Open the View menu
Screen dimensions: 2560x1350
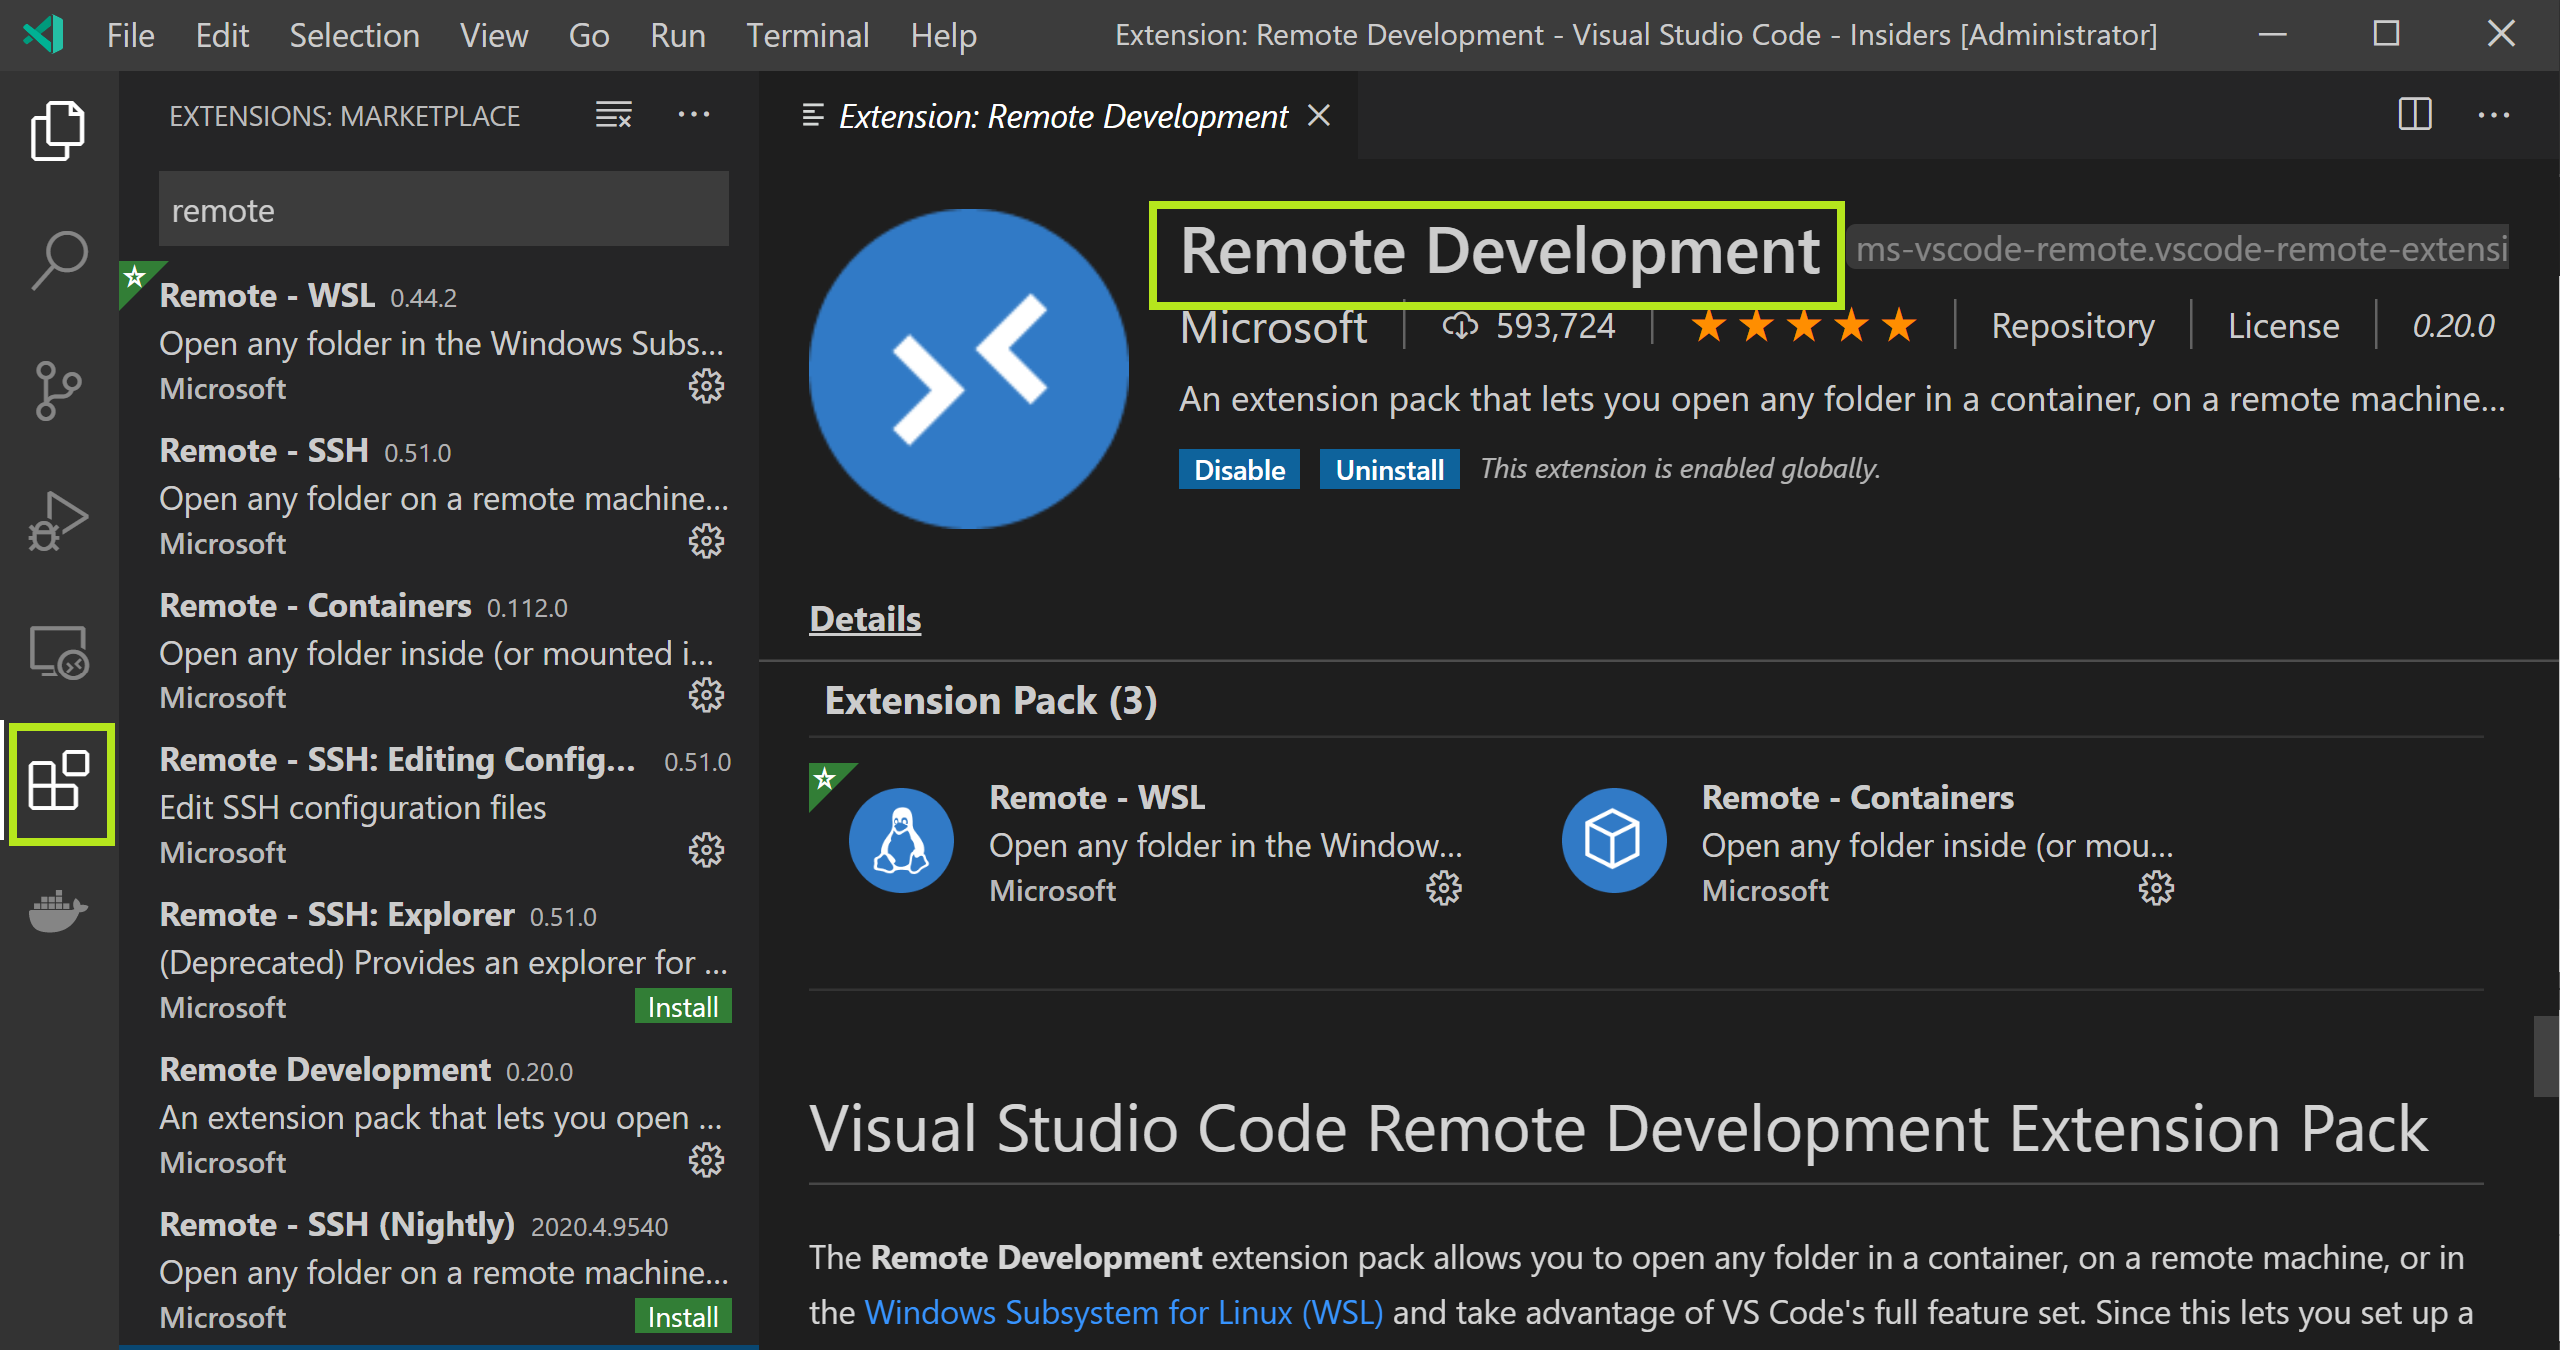click(494, 36)
